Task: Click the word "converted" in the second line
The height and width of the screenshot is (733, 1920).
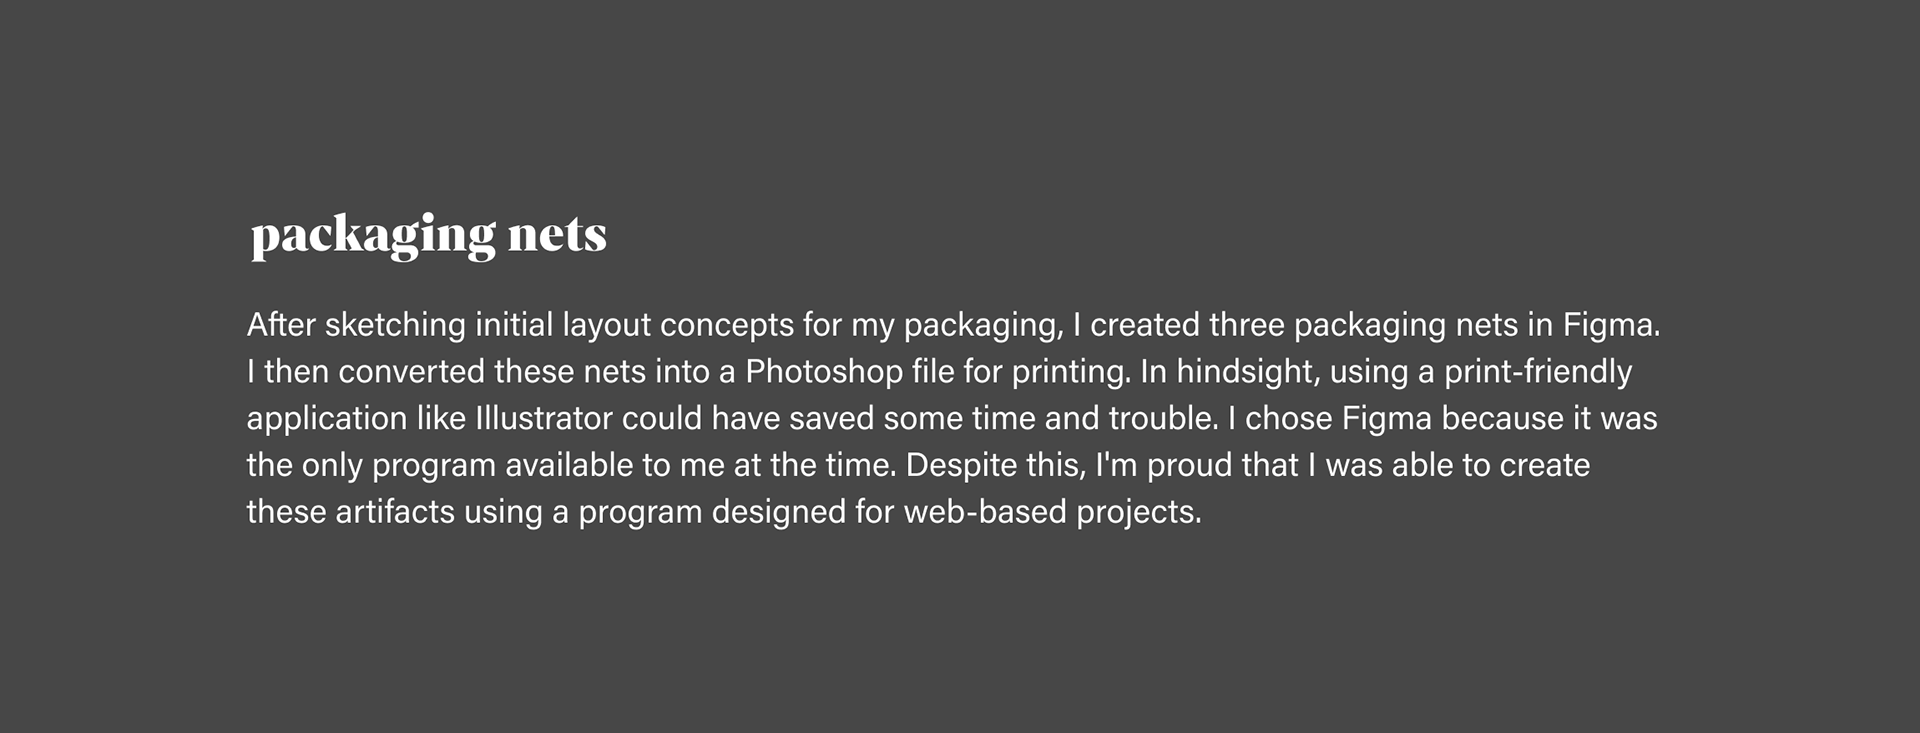Action: (411, 372)
